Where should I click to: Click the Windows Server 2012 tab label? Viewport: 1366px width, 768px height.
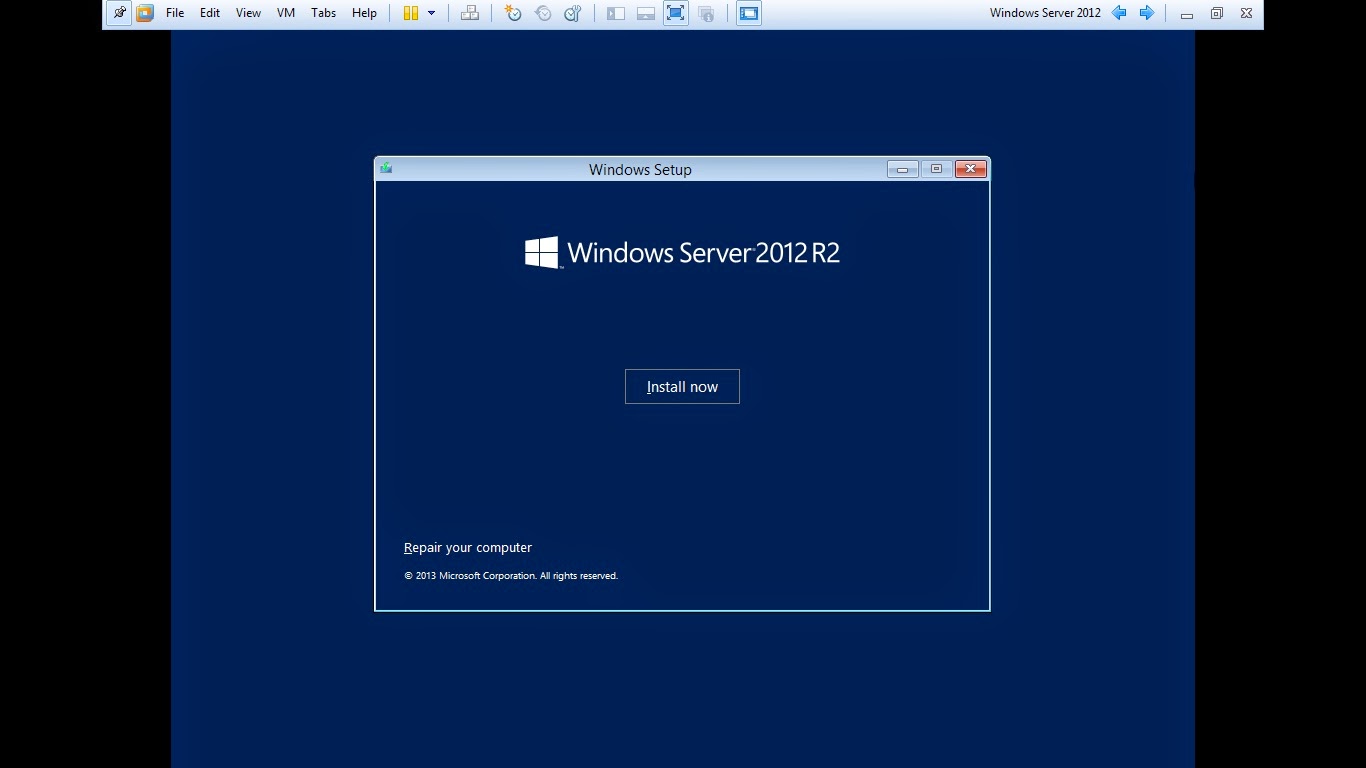coord(1045,13)
